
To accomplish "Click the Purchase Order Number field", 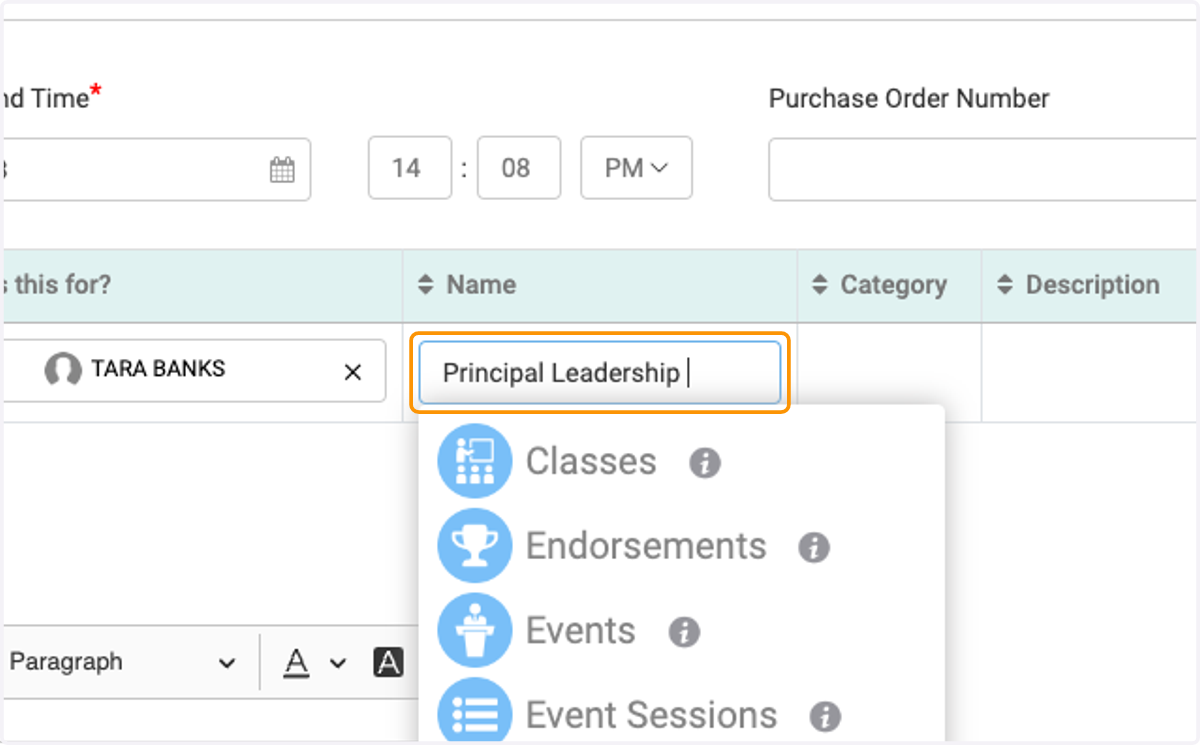I will click(984, 170).
